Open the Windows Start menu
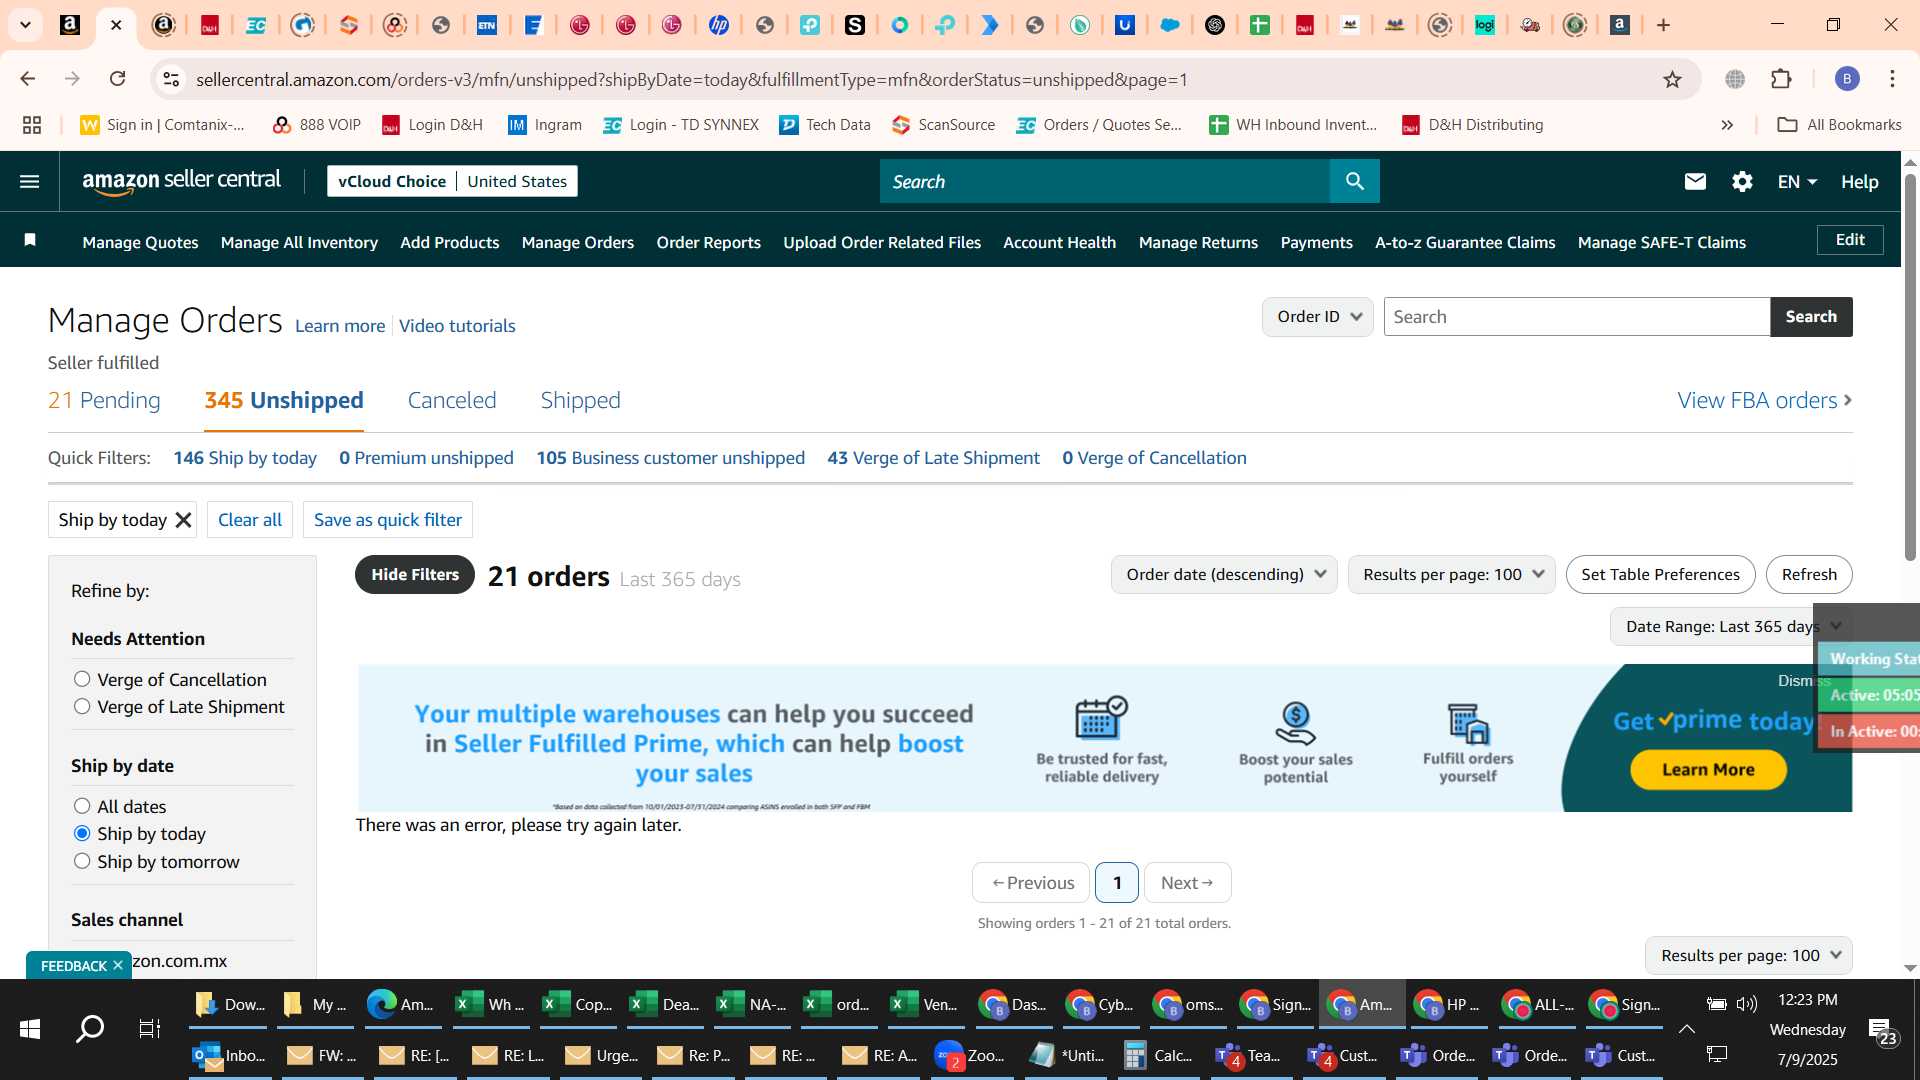1920x1080 pixels. click(30, 1028)
